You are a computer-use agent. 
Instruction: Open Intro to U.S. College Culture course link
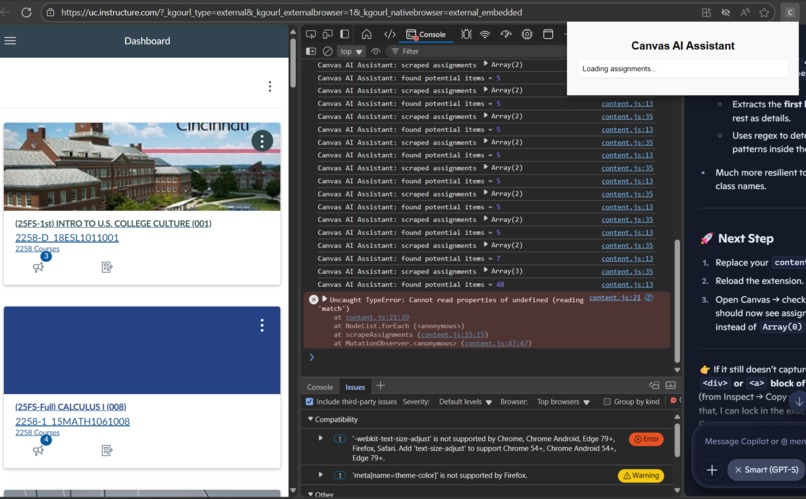click(113, 224)
